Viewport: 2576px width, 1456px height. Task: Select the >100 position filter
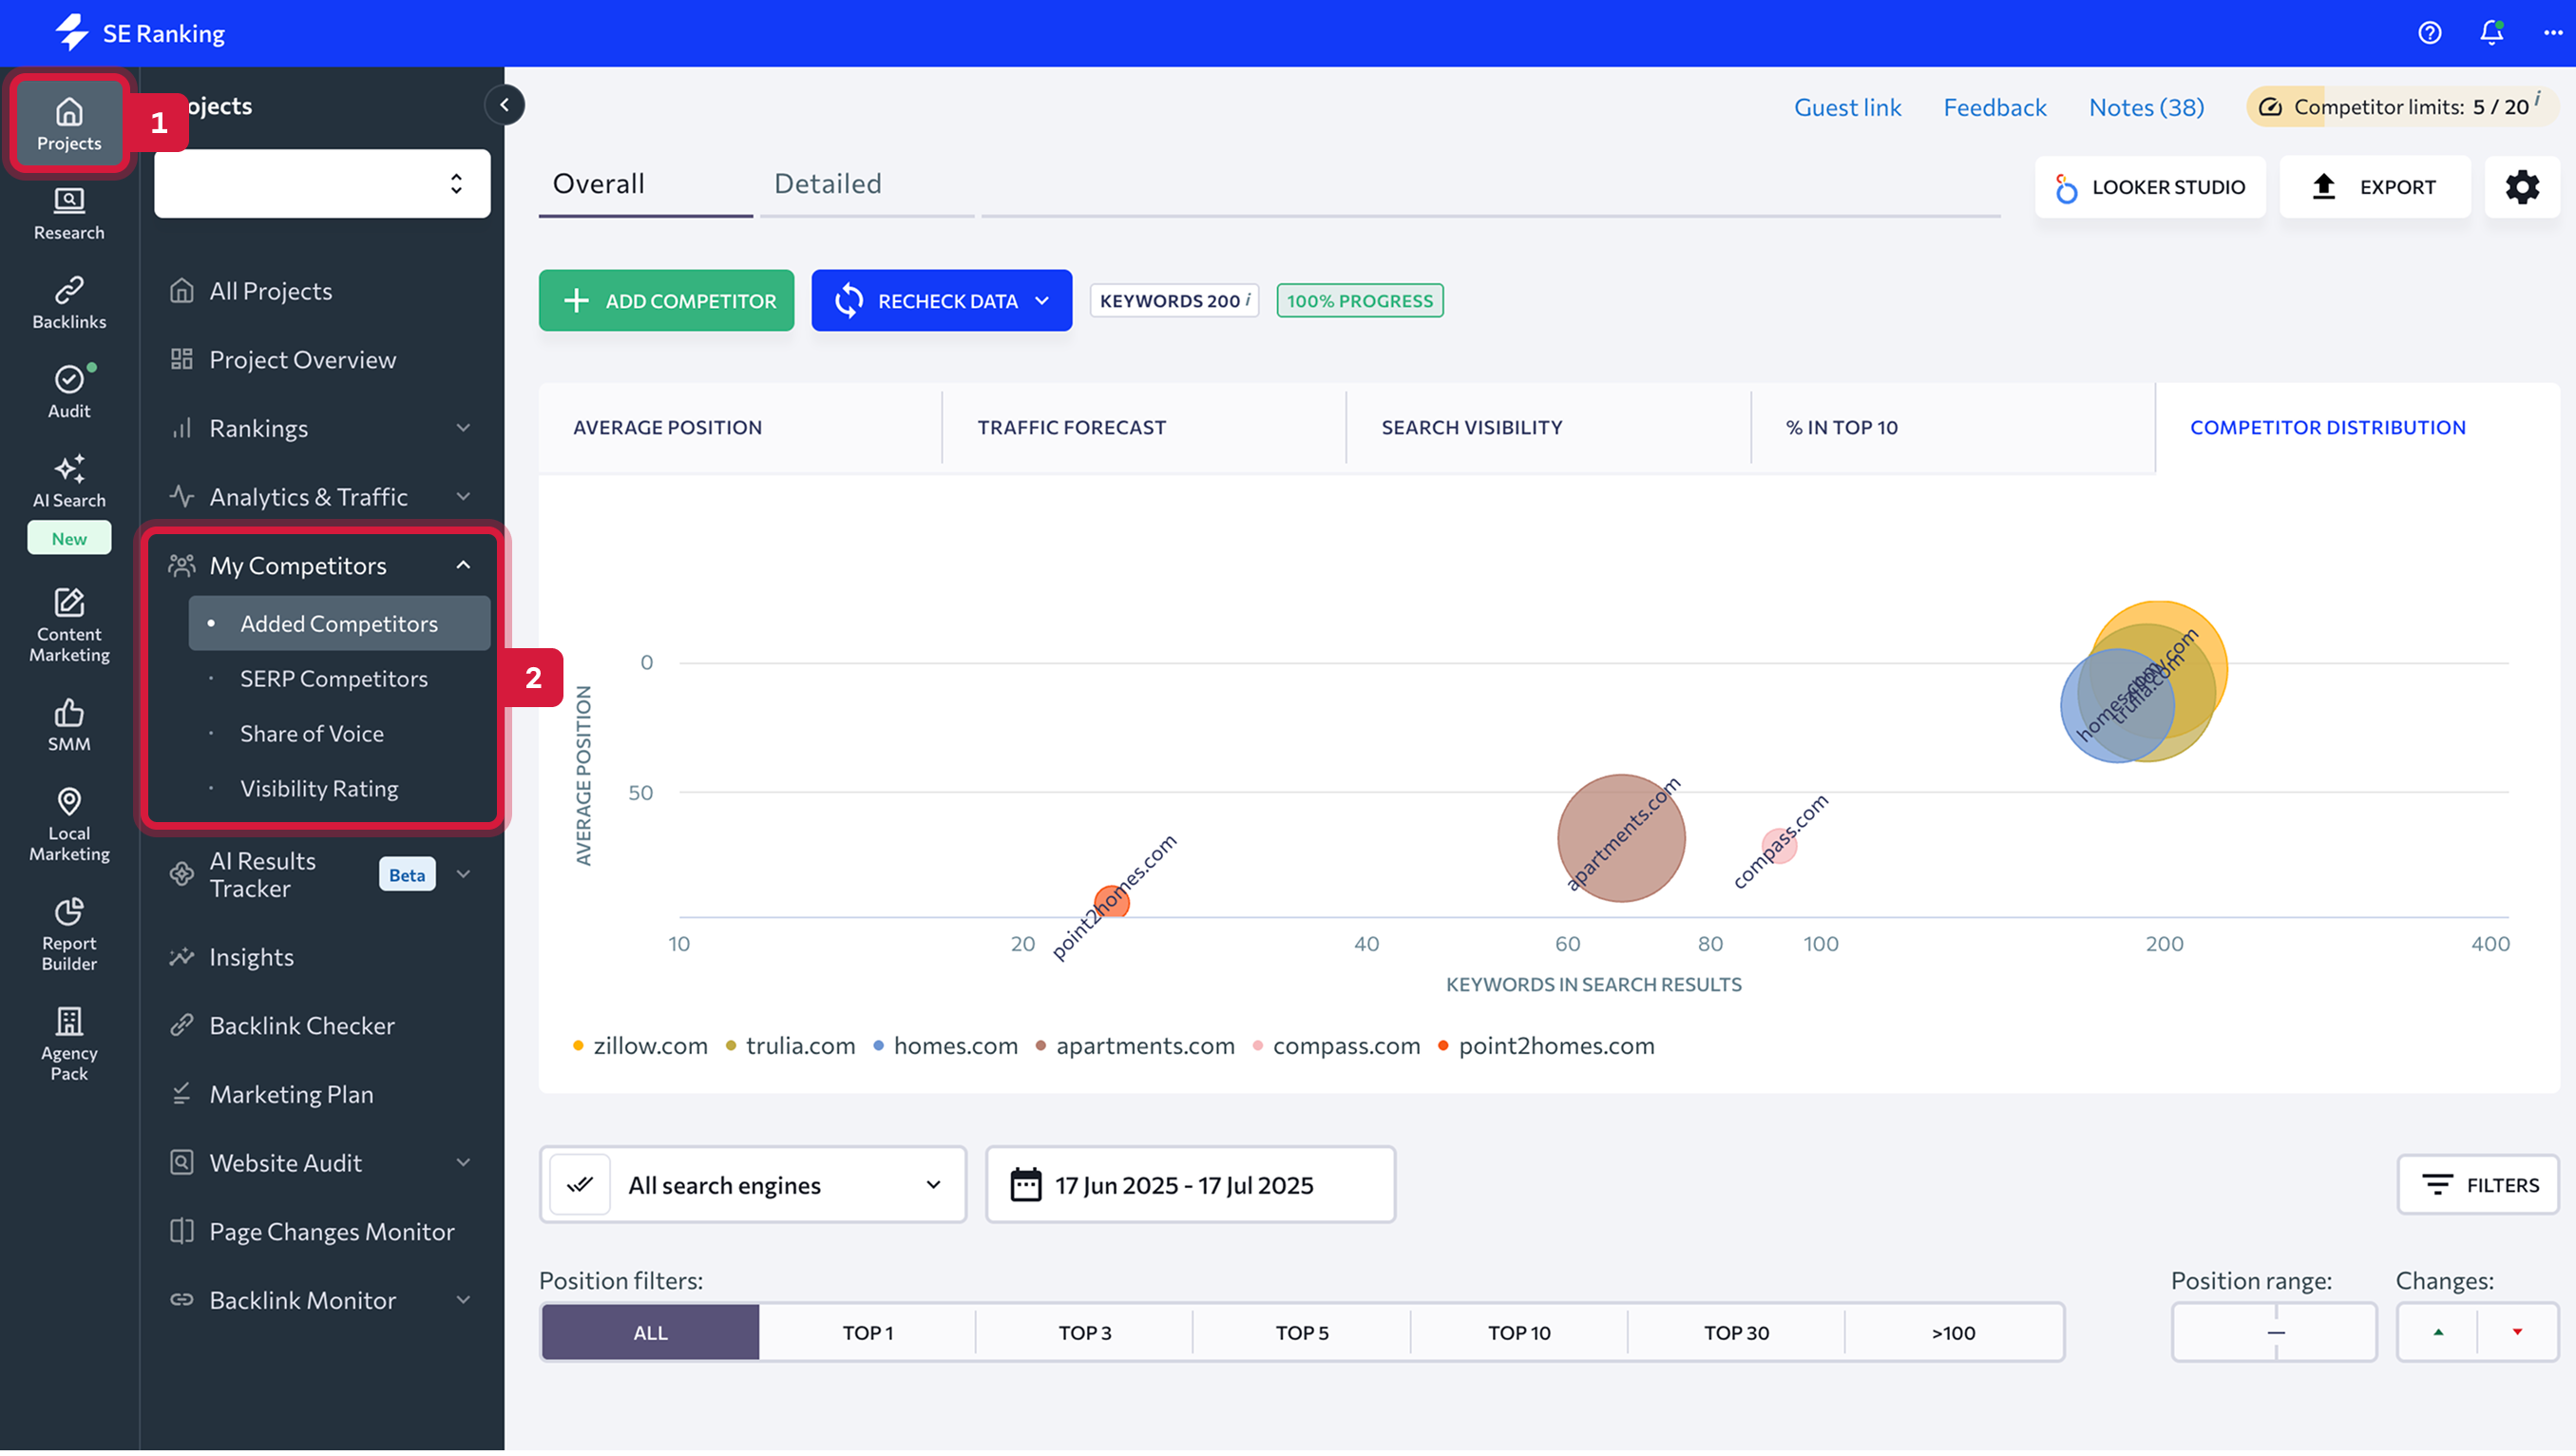coord(1952,1333)
